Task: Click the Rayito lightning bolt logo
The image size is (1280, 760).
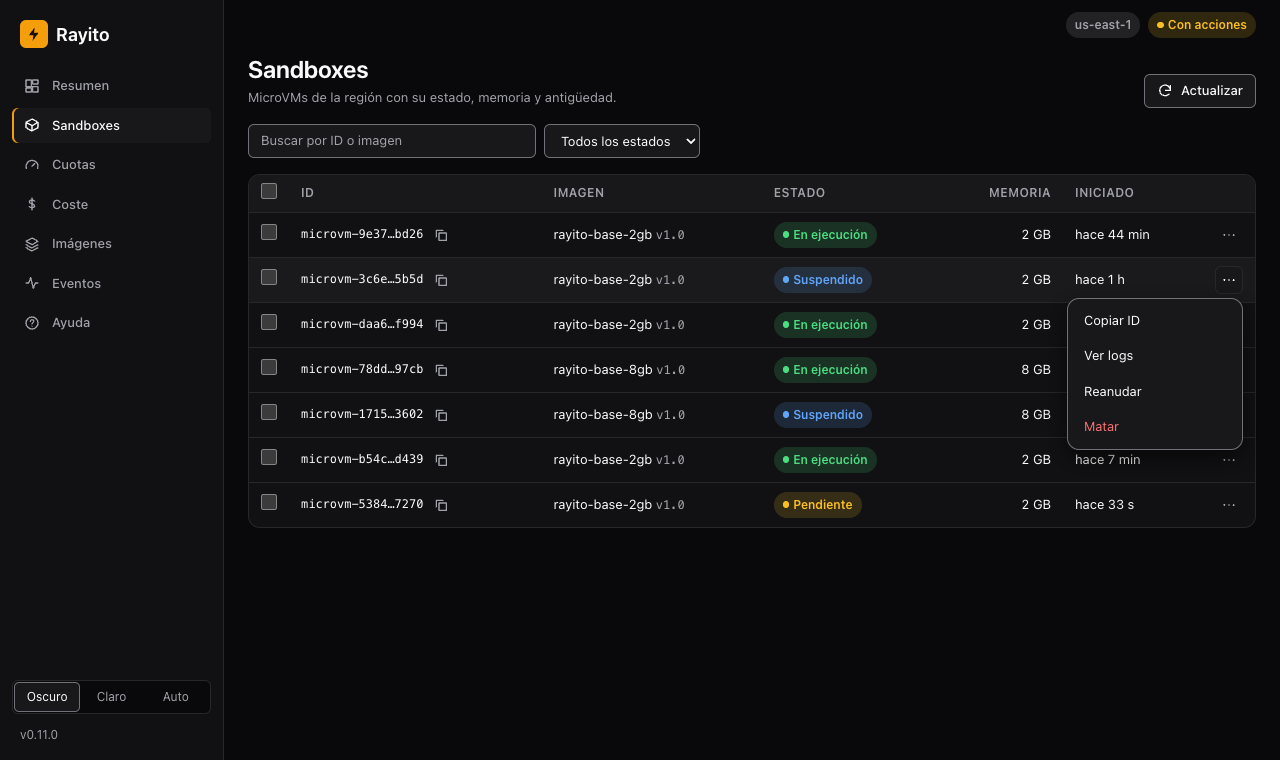Action: coord(34,34)
